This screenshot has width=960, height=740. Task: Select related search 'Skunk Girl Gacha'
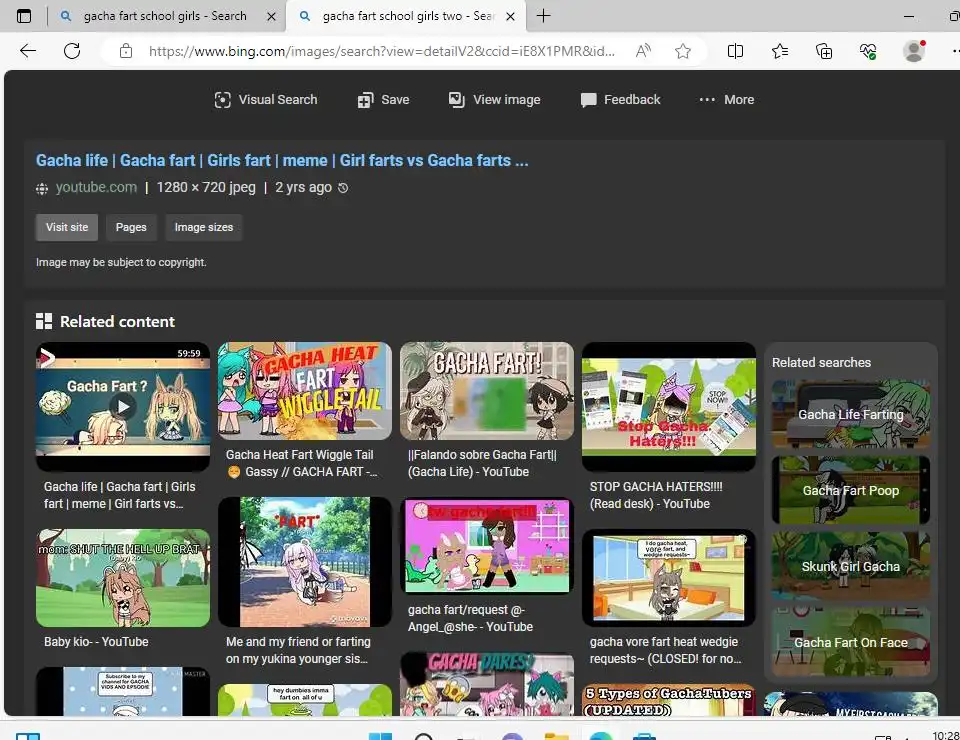pyautogui.click(x=851, y=566)
